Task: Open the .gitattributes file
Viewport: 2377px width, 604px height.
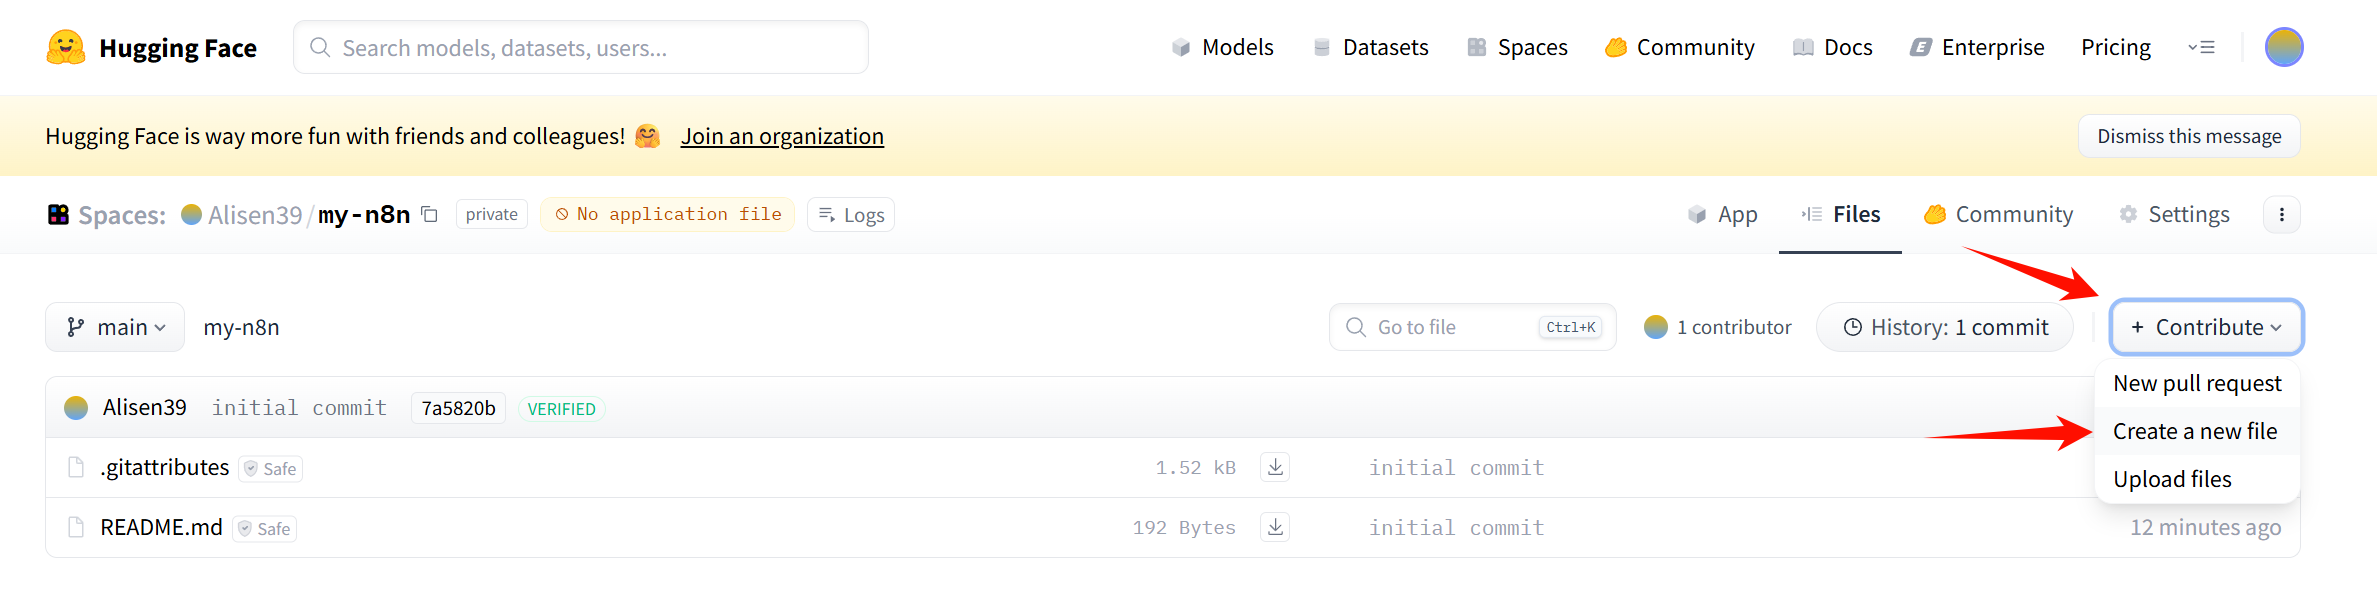Action: (165, 467)
